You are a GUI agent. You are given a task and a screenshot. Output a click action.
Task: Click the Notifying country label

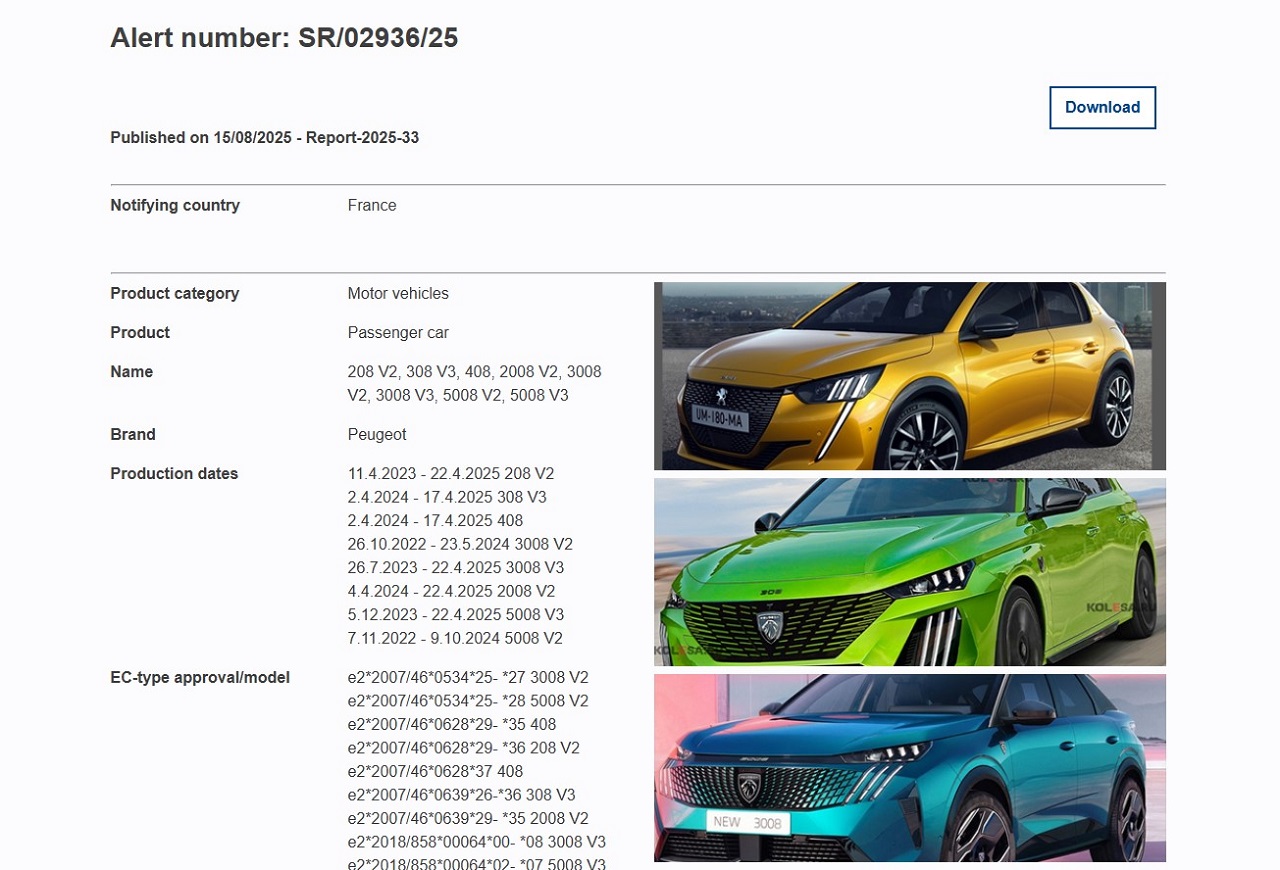175,206
